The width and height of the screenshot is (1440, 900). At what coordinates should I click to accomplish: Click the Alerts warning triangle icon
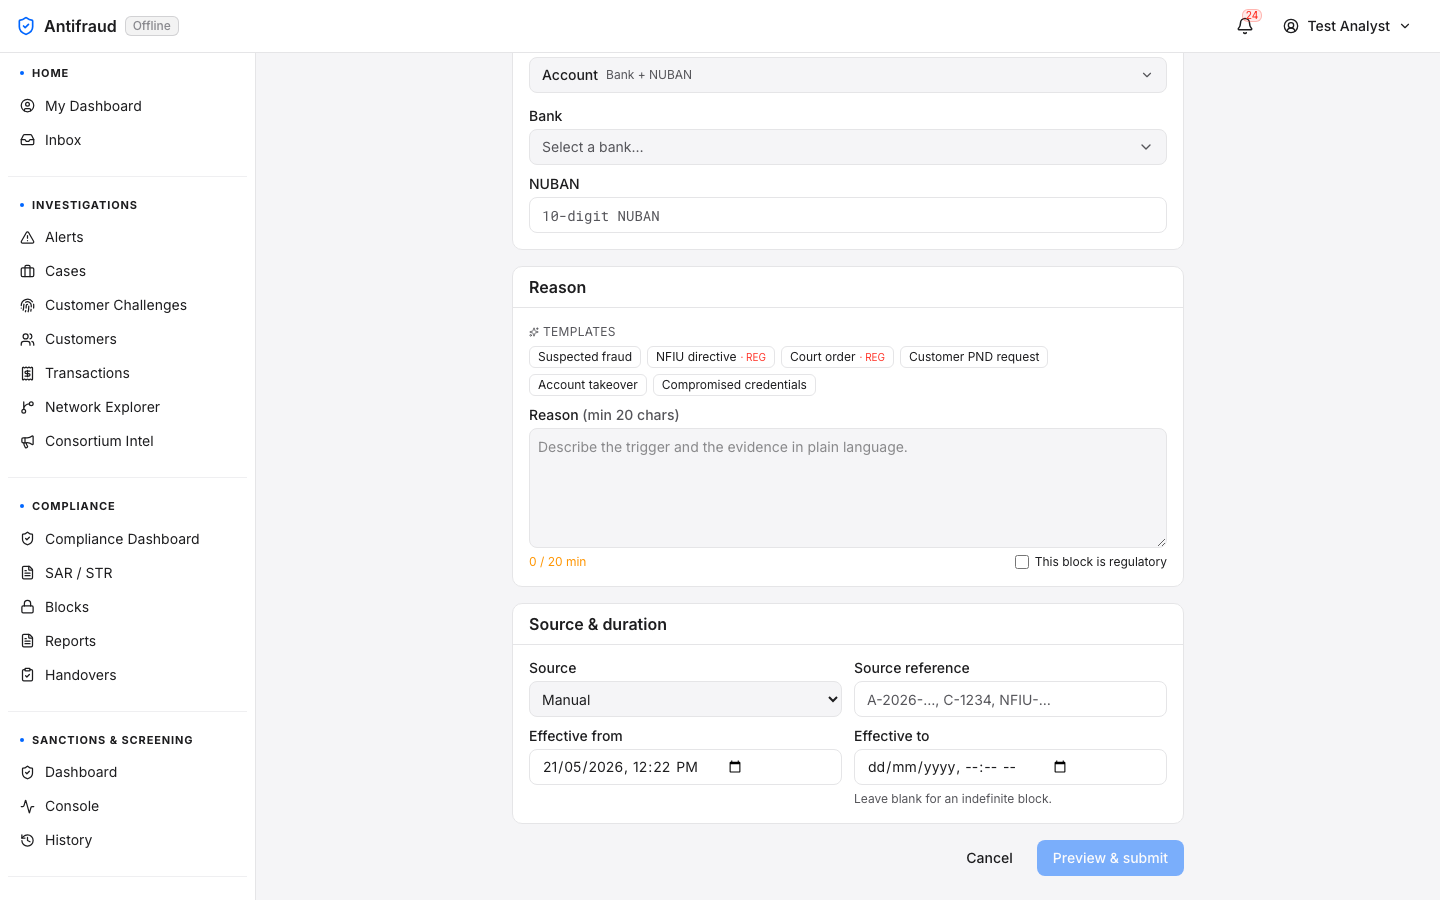tap(28, 237)
